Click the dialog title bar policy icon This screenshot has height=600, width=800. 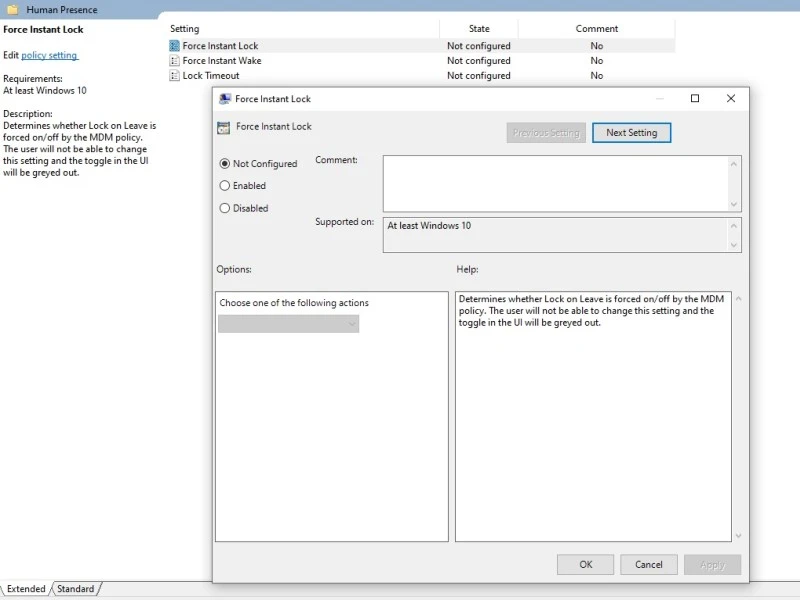(224, 99)
